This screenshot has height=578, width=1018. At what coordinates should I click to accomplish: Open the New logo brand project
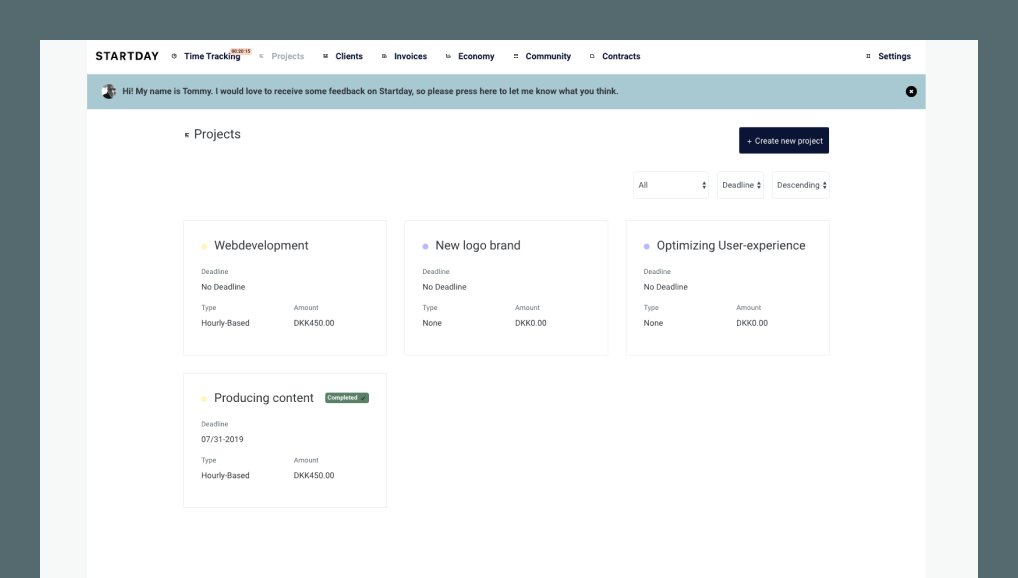(506, 288)
